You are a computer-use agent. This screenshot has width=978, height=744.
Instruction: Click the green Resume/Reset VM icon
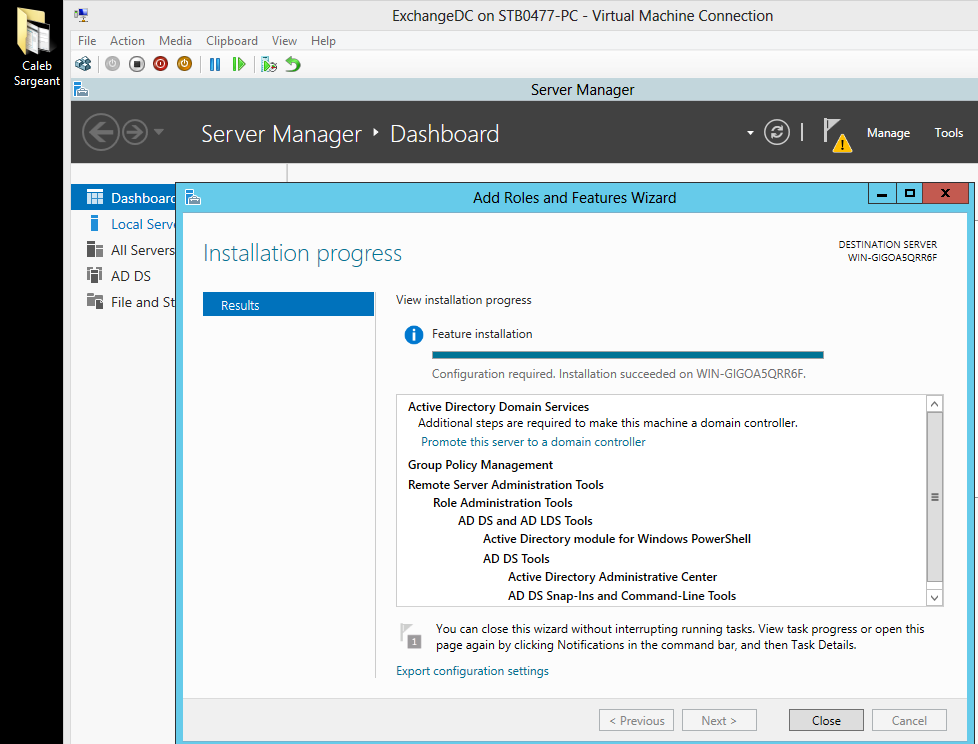(x=239, y=64)
